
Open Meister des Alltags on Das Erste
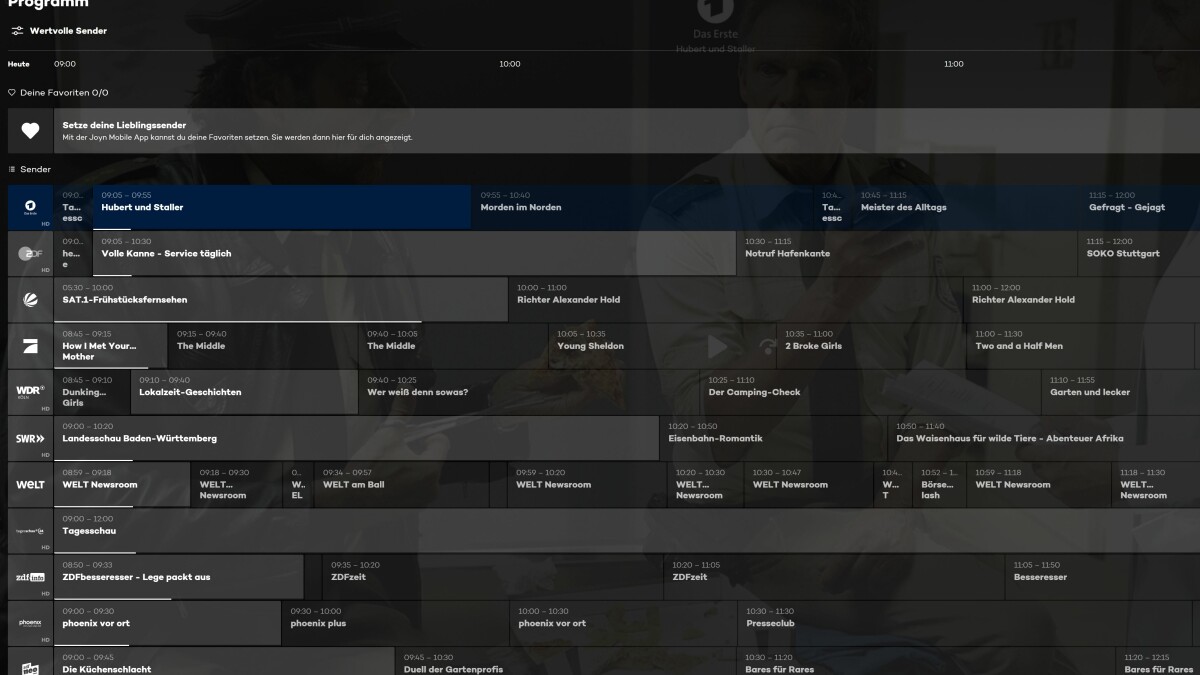tap(966, 207)
